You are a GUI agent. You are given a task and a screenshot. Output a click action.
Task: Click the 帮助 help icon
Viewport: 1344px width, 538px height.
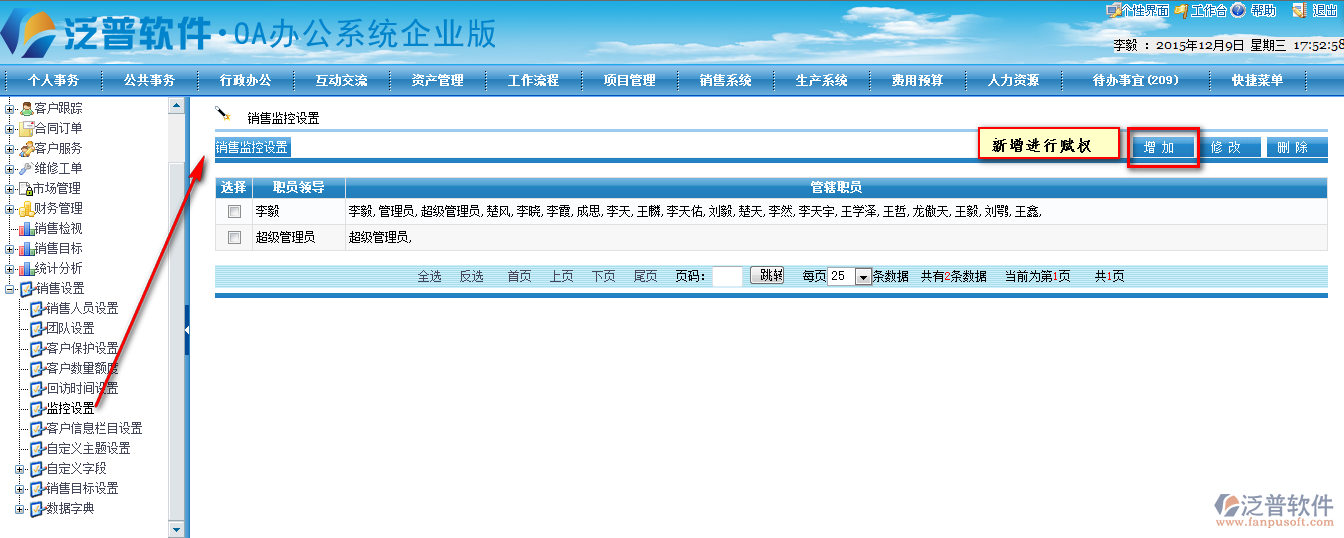1238,10
